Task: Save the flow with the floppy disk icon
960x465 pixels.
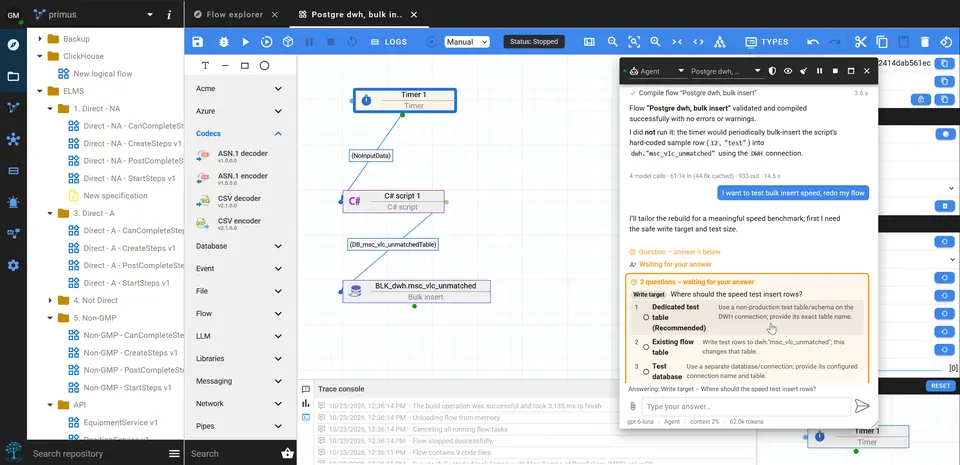Action: point(197,42)
